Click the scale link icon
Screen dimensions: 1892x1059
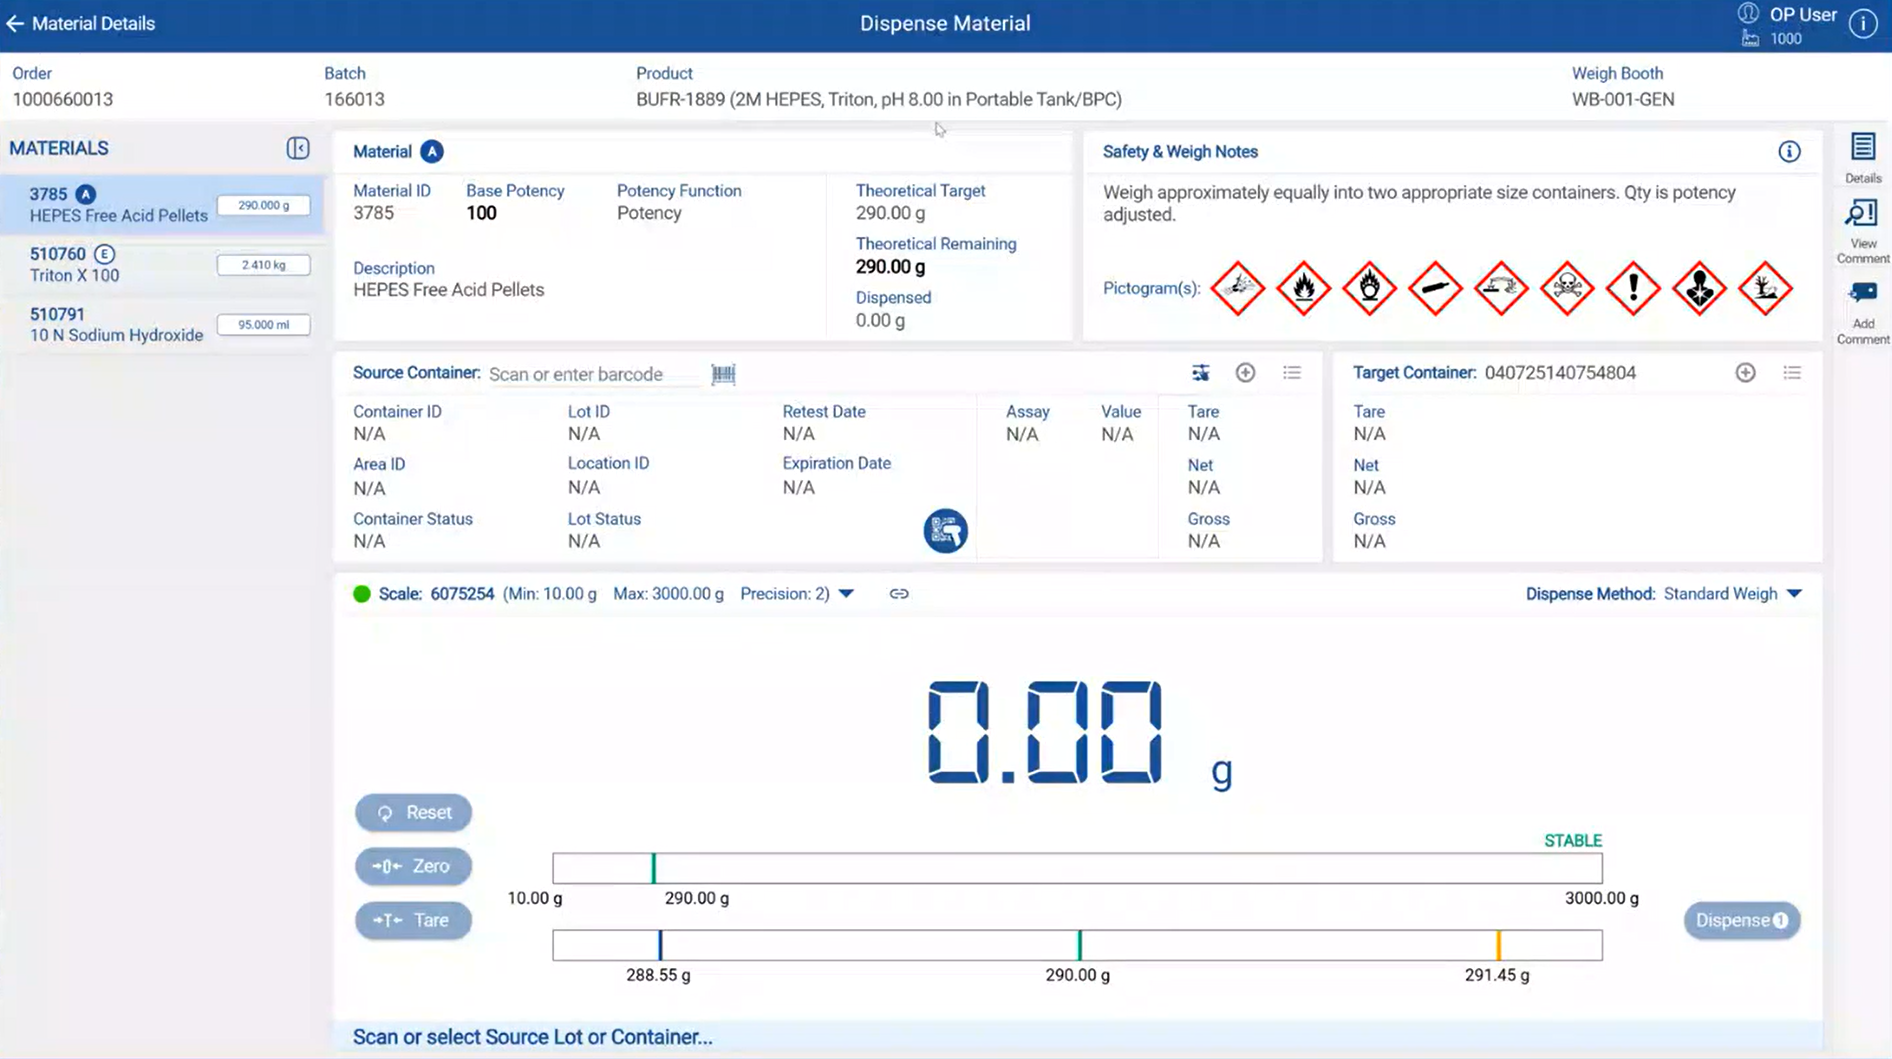pyautogui.click(x=899, y=594)
